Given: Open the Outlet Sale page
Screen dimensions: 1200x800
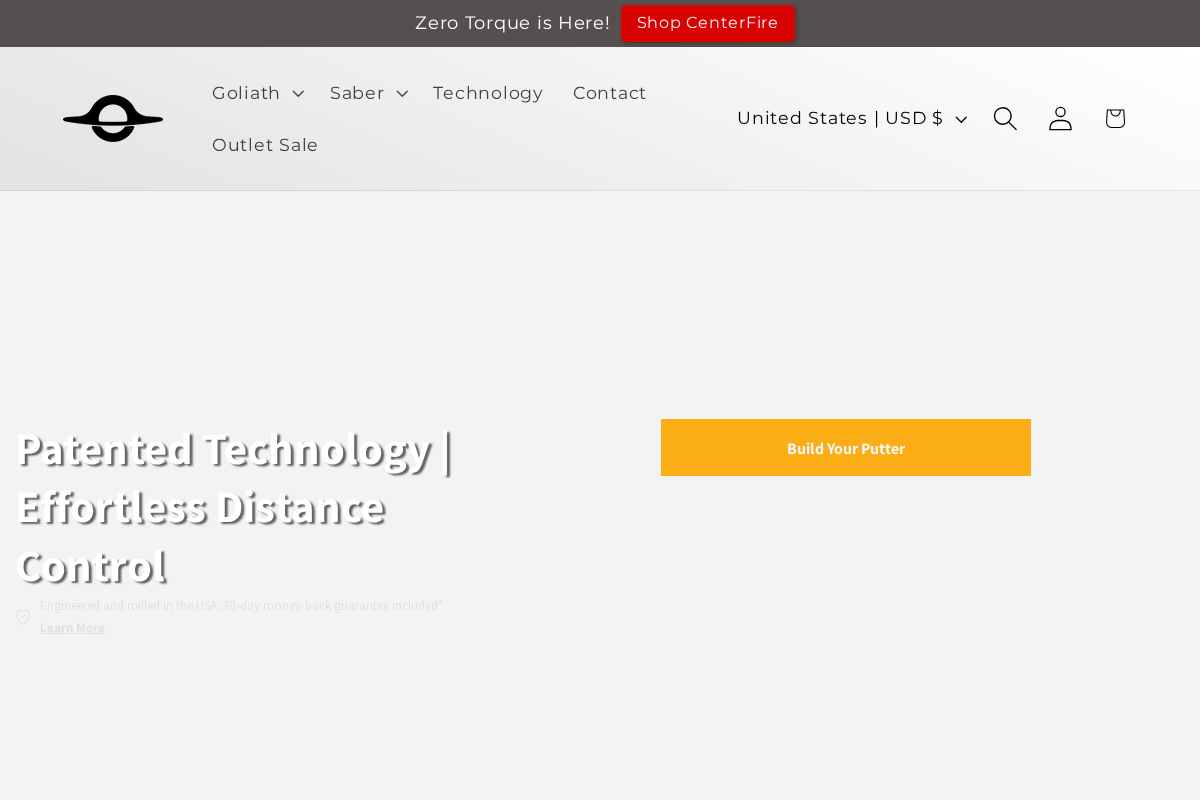Looking at the screenshot, I should click(x=265, y=145).
